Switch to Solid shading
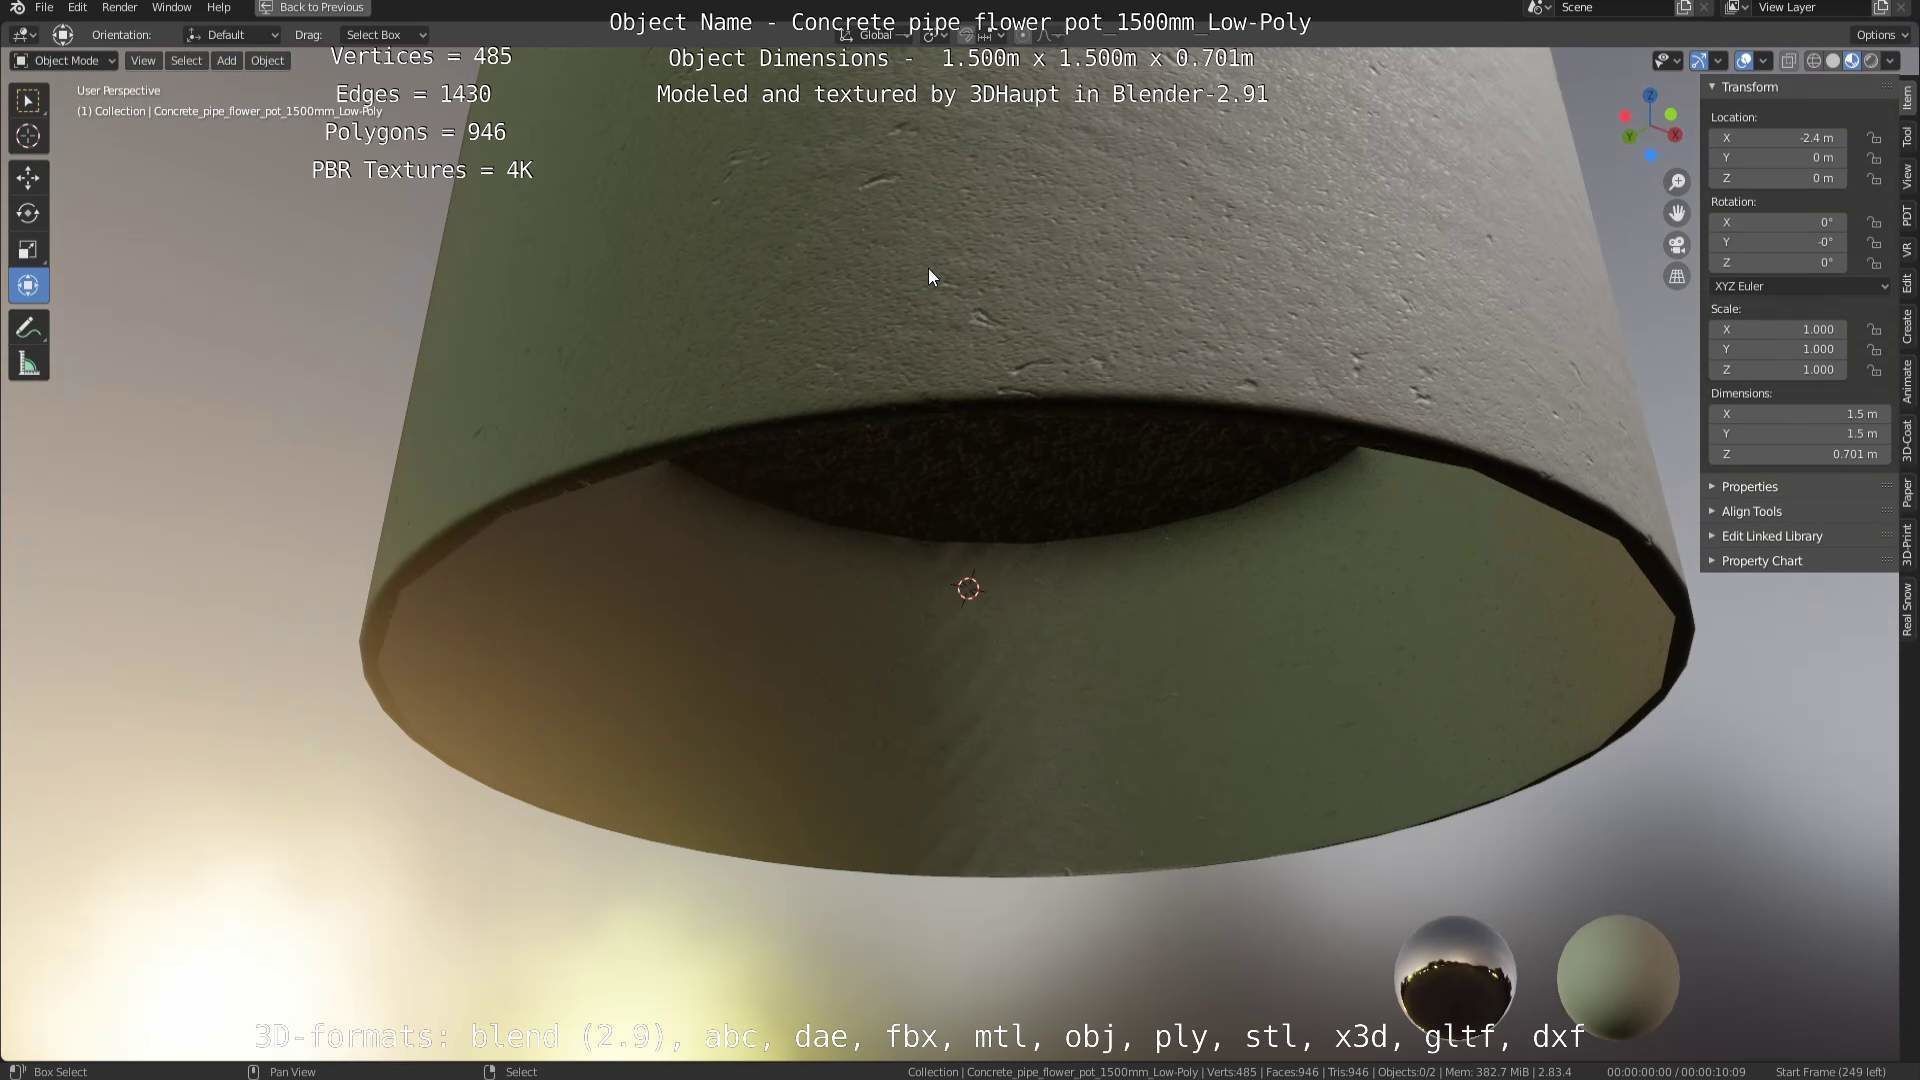Viewport: 1920px width, 1080px height. (1833, 61)
